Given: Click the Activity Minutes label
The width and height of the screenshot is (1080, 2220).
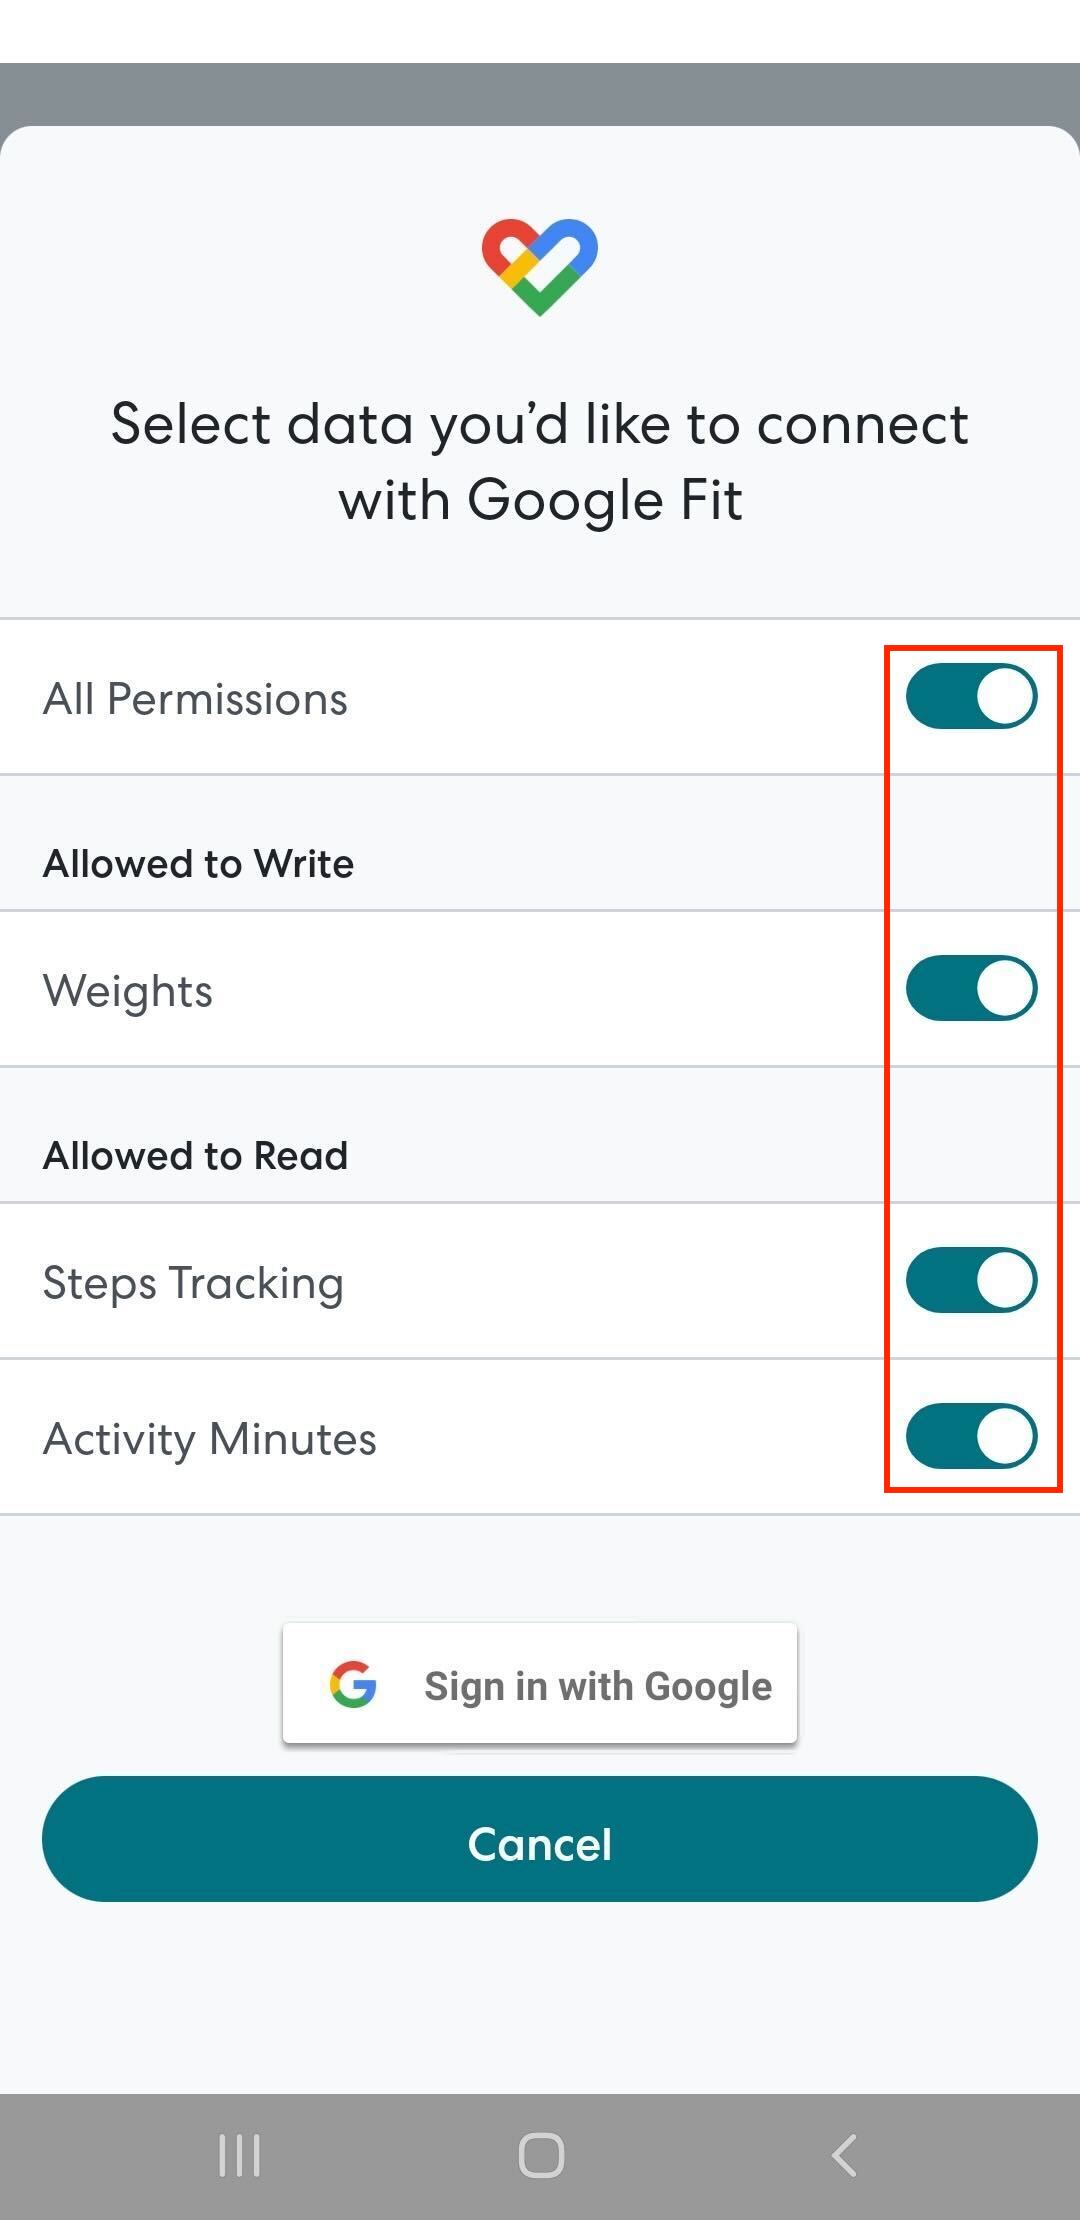Looking at the screenshot, I should [210, 1438].
